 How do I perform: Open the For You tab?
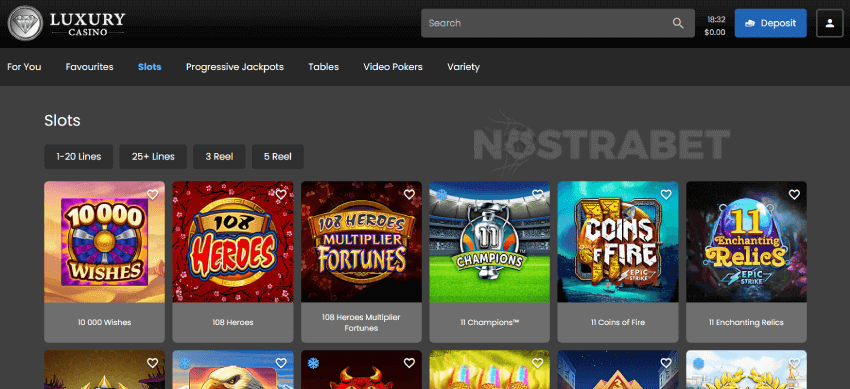point(24,67)
